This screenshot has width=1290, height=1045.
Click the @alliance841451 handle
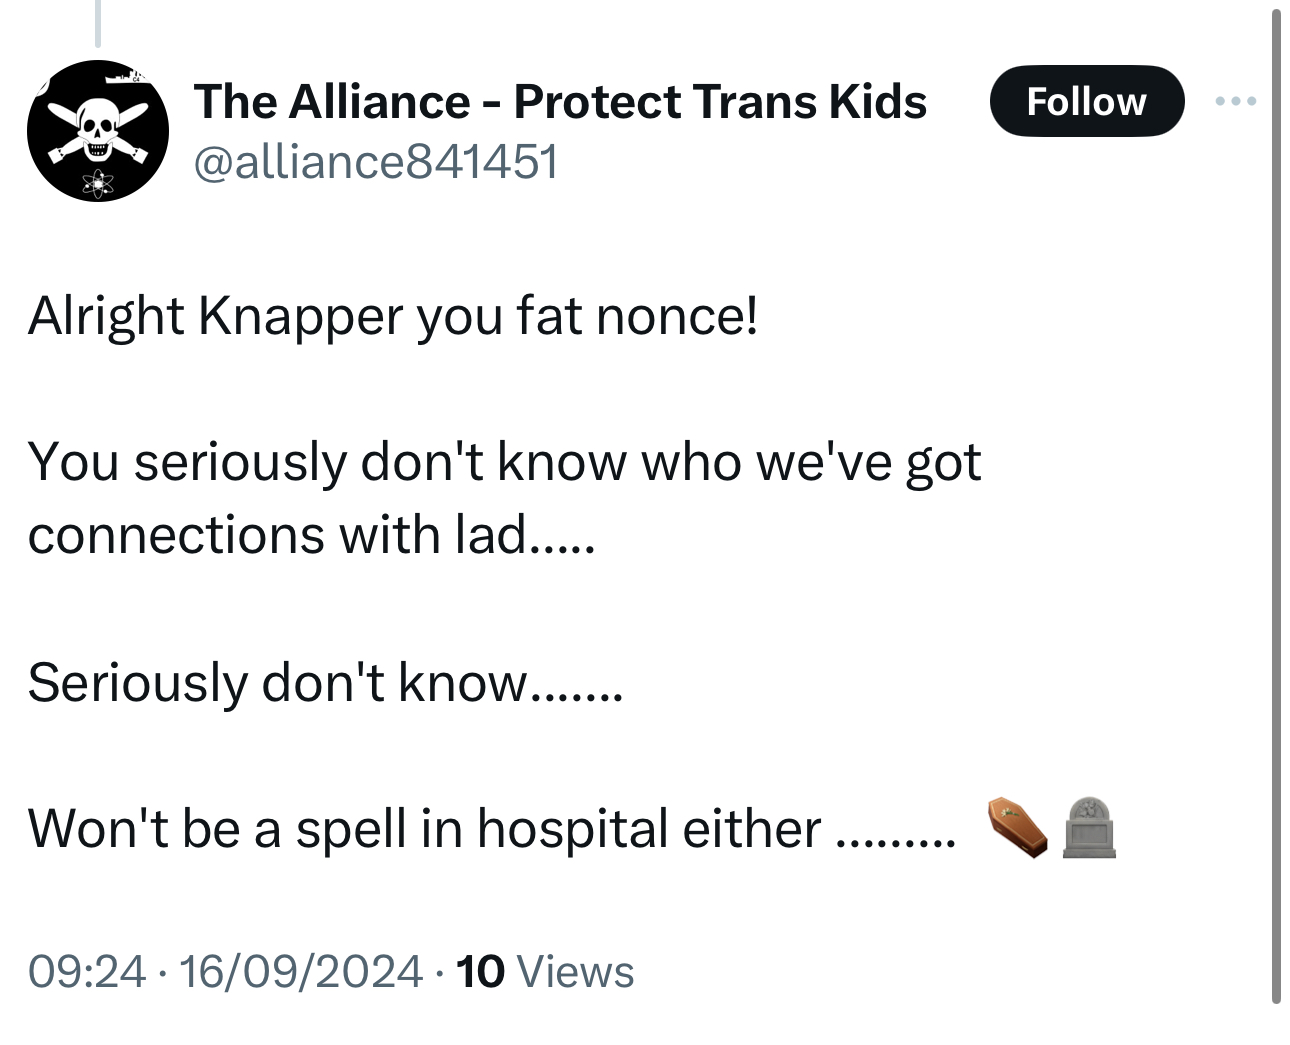click(375, 161)
